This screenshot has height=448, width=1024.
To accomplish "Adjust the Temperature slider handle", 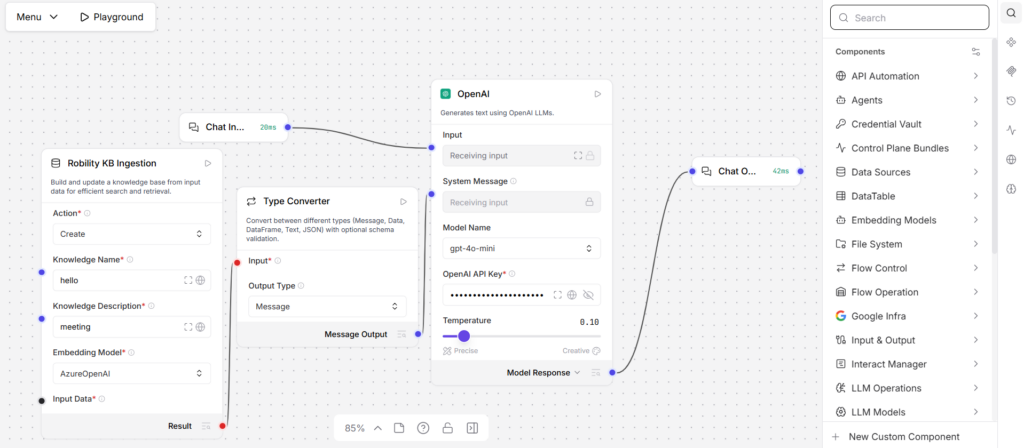I will (x=464, y=336).
